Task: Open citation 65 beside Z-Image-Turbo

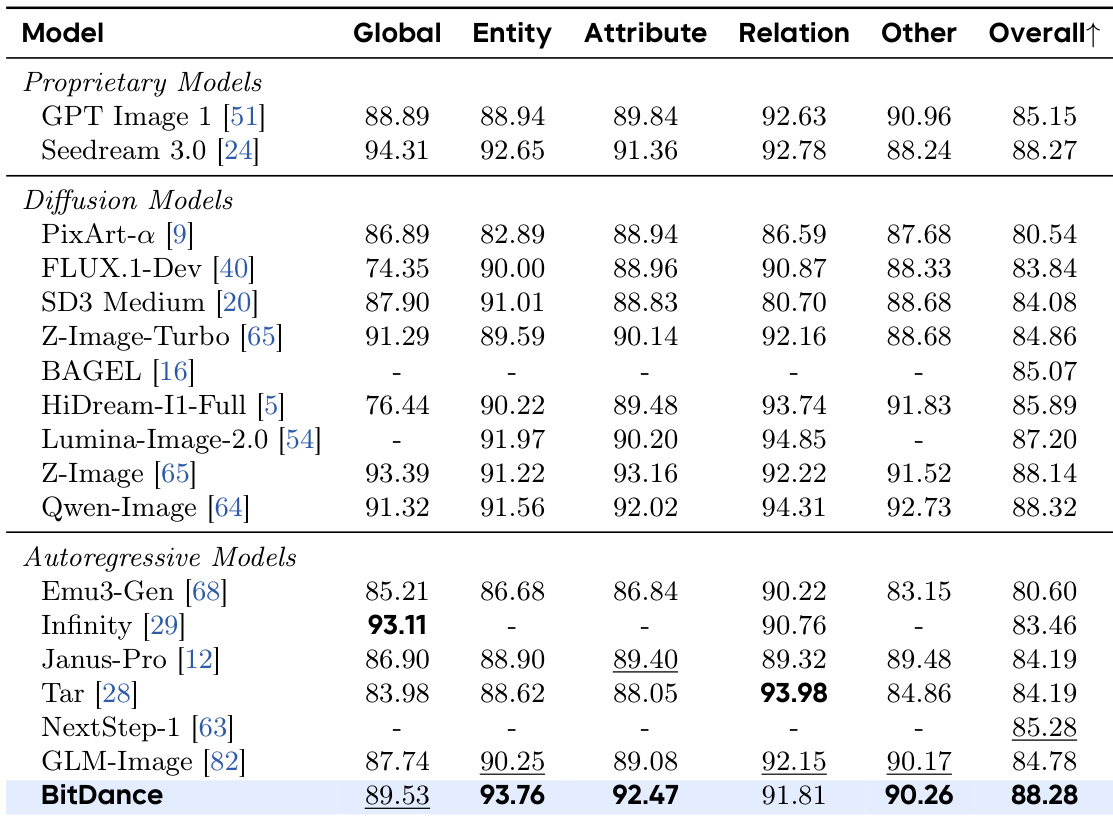Action: click(x=263, y=337)
